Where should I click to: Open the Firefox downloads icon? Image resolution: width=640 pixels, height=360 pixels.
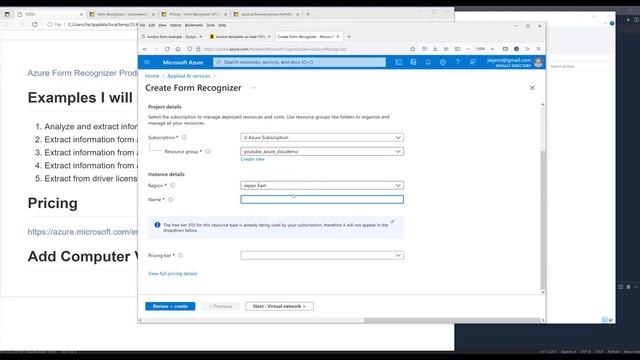click(x=435, y=49)
